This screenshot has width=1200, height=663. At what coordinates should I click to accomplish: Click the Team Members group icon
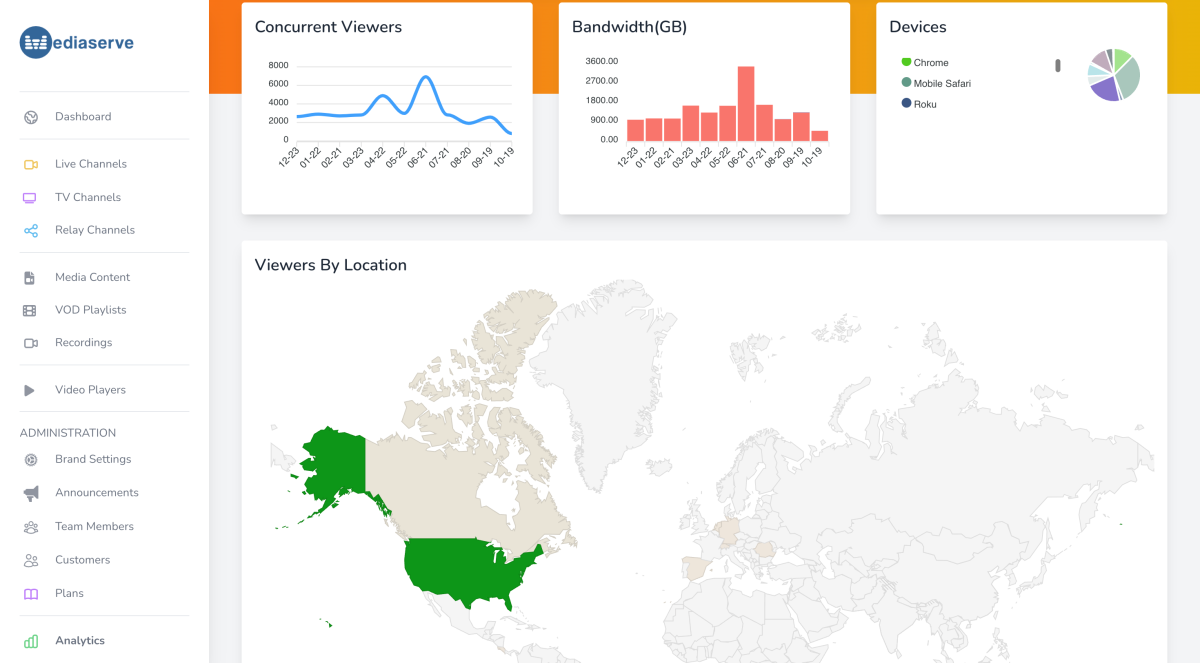pyautogui.click(x=31, y=527)
